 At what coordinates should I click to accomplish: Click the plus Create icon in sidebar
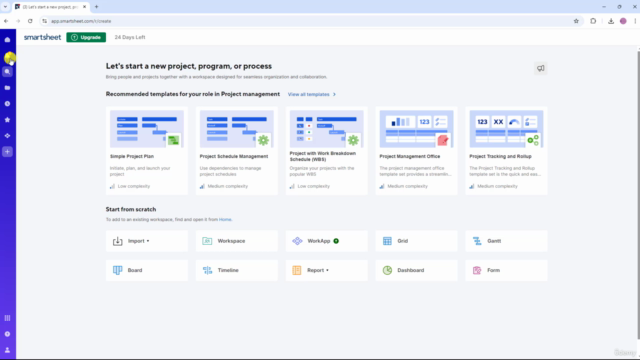pyautogui.click(x=7, y=152)
